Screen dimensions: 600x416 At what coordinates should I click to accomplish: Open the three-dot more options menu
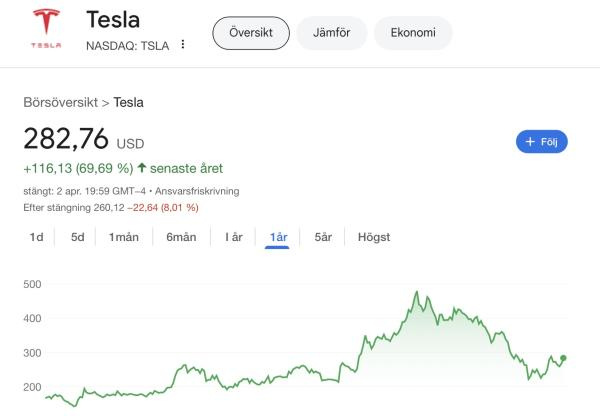pyautogui.click(x=183, y=44)
